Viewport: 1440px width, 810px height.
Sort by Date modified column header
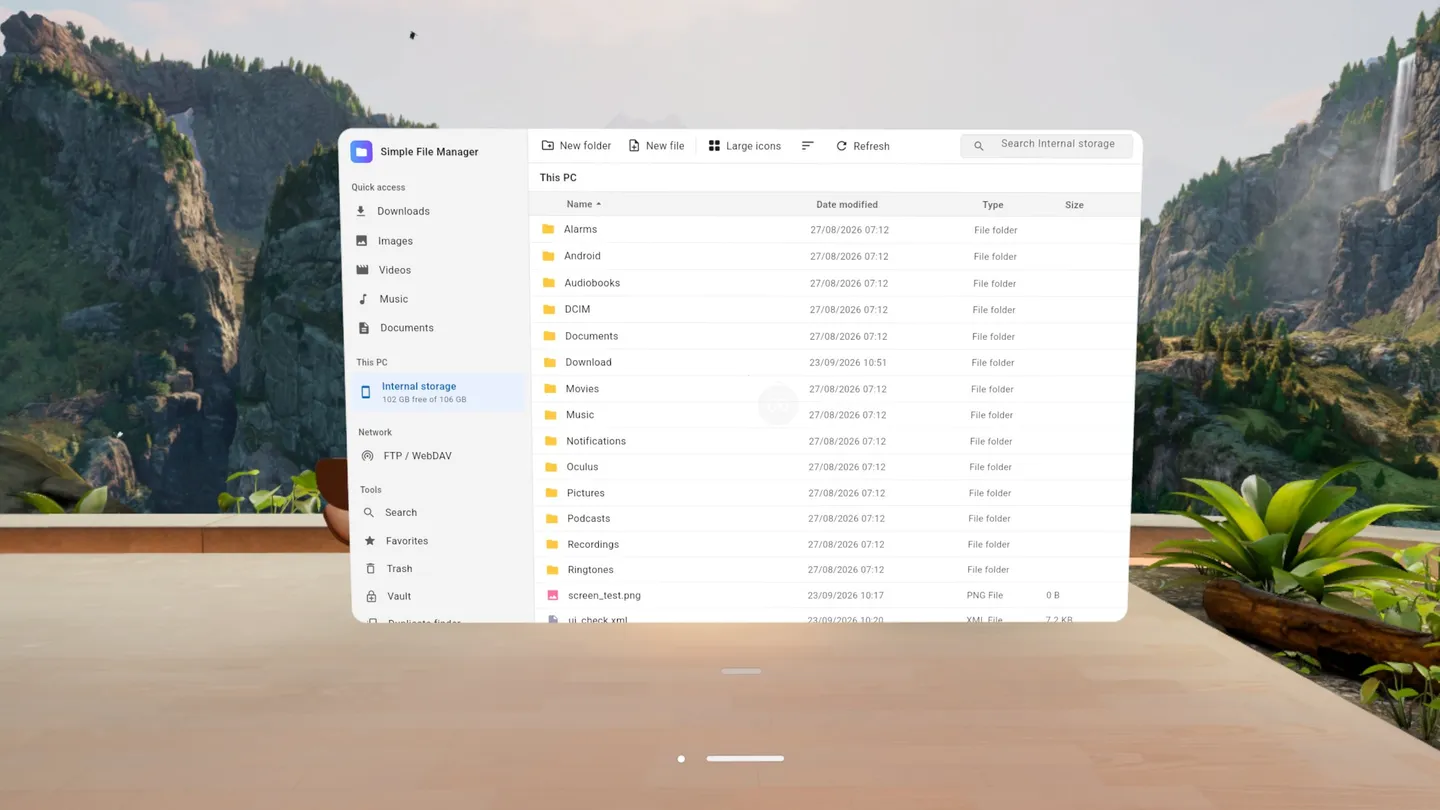[x=847, y=205]
